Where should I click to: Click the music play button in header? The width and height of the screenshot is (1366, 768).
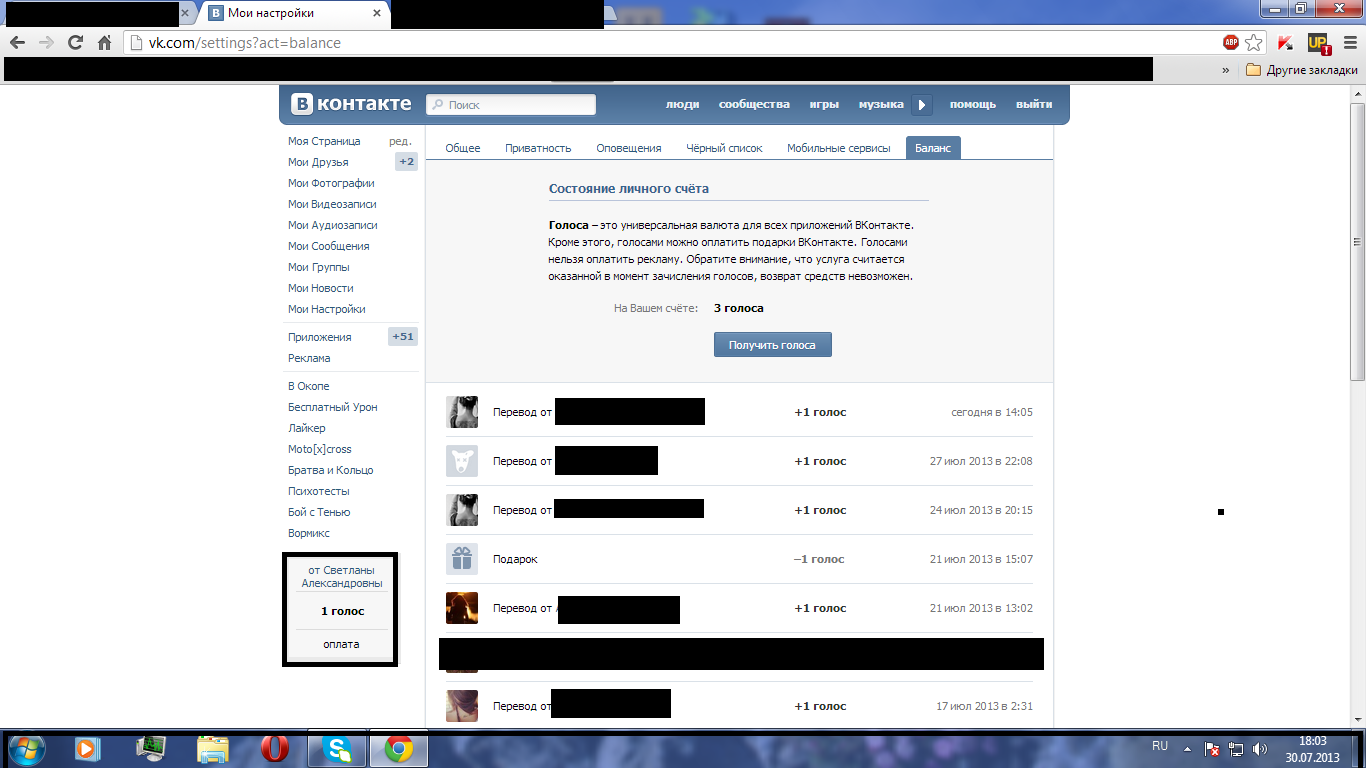pos(923,104)
